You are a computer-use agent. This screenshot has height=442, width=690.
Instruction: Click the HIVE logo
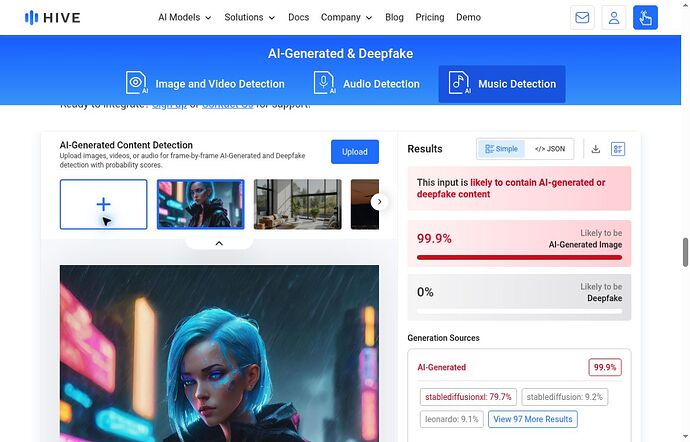click(53, 18)
